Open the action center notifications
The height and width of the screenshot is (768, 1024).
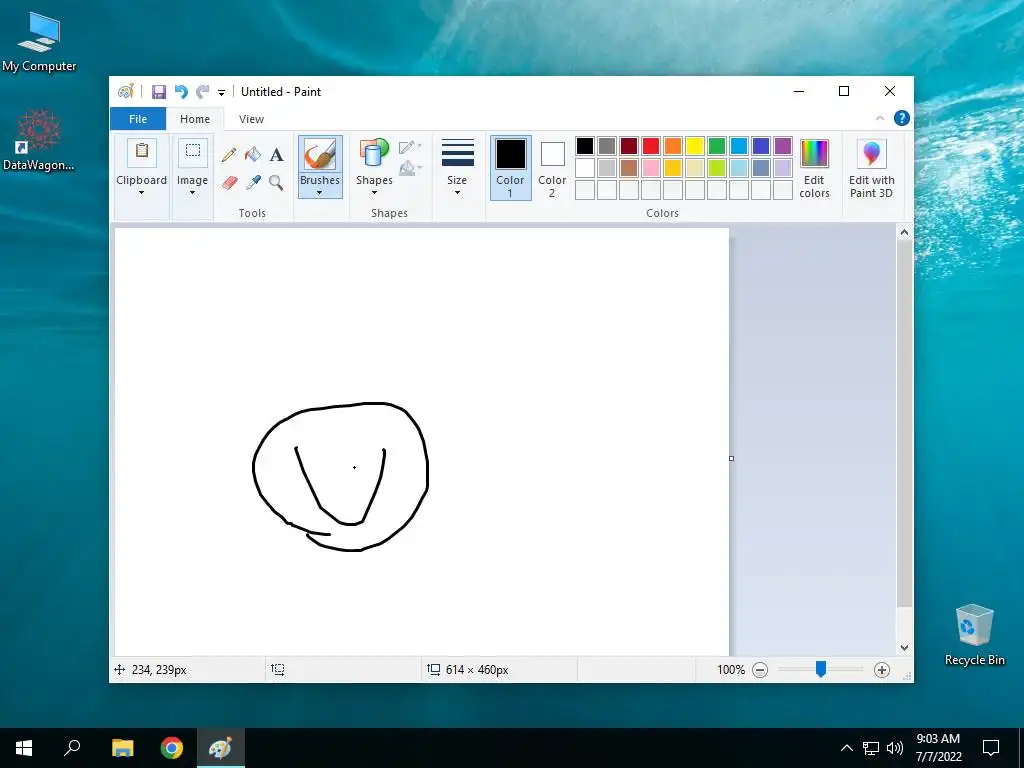coord(991,748)
